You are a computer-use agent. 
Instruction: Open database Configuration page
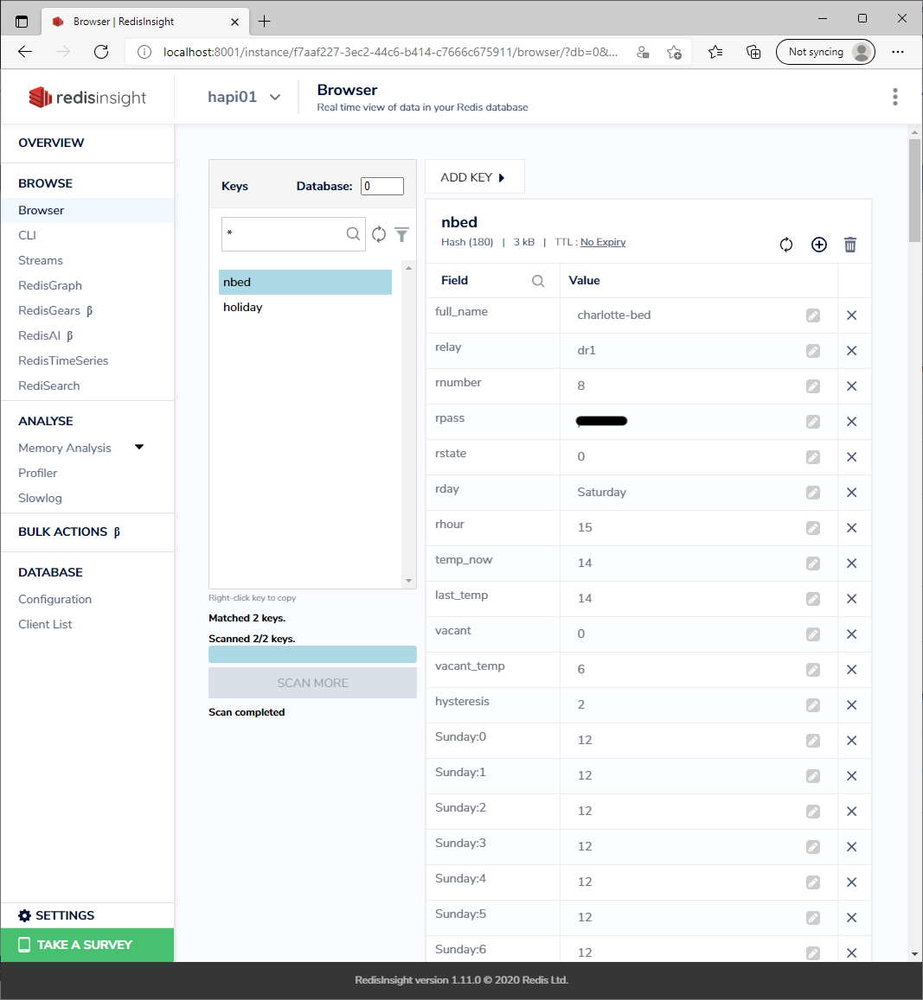(55, 599)
